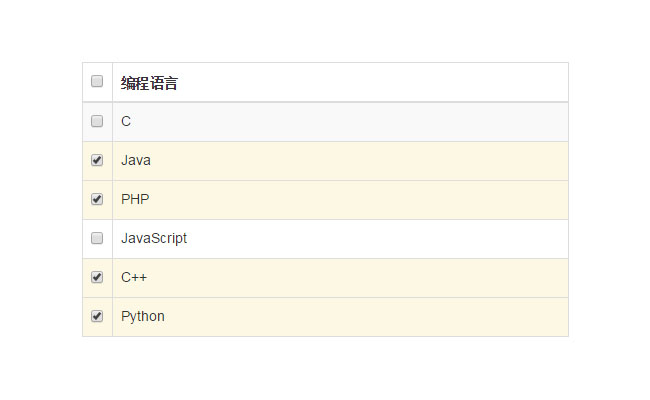Check the JavaScript checkbox
Screen dimensions: 650x400
click(97, 238)
